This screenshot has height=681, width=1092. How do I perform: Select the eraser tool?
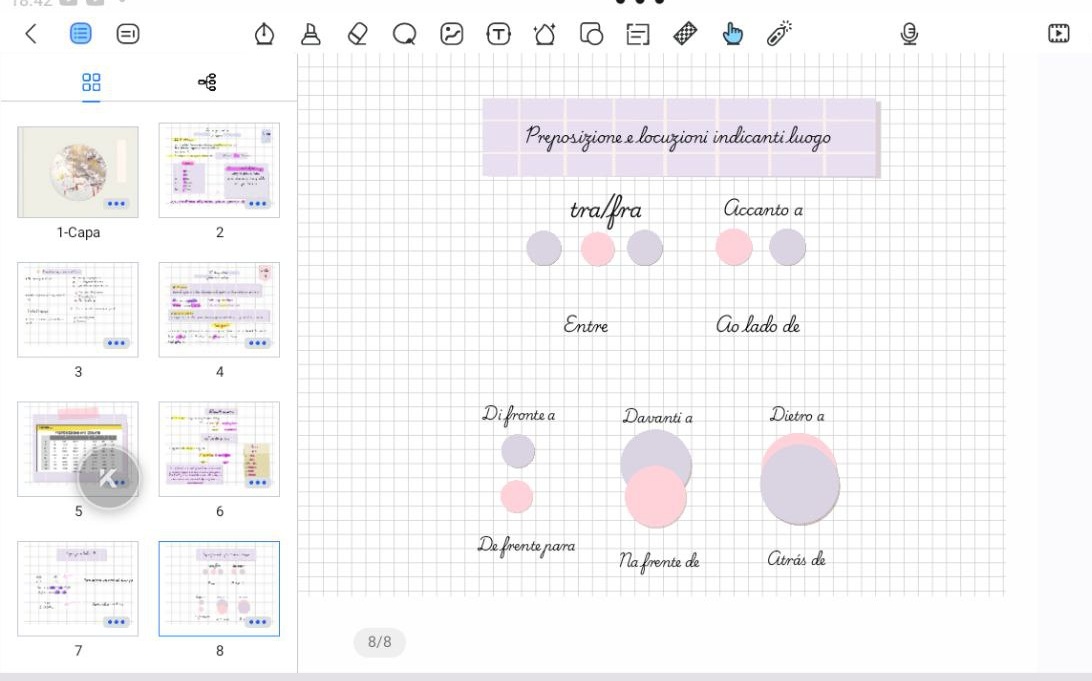(x=357, y=33)
